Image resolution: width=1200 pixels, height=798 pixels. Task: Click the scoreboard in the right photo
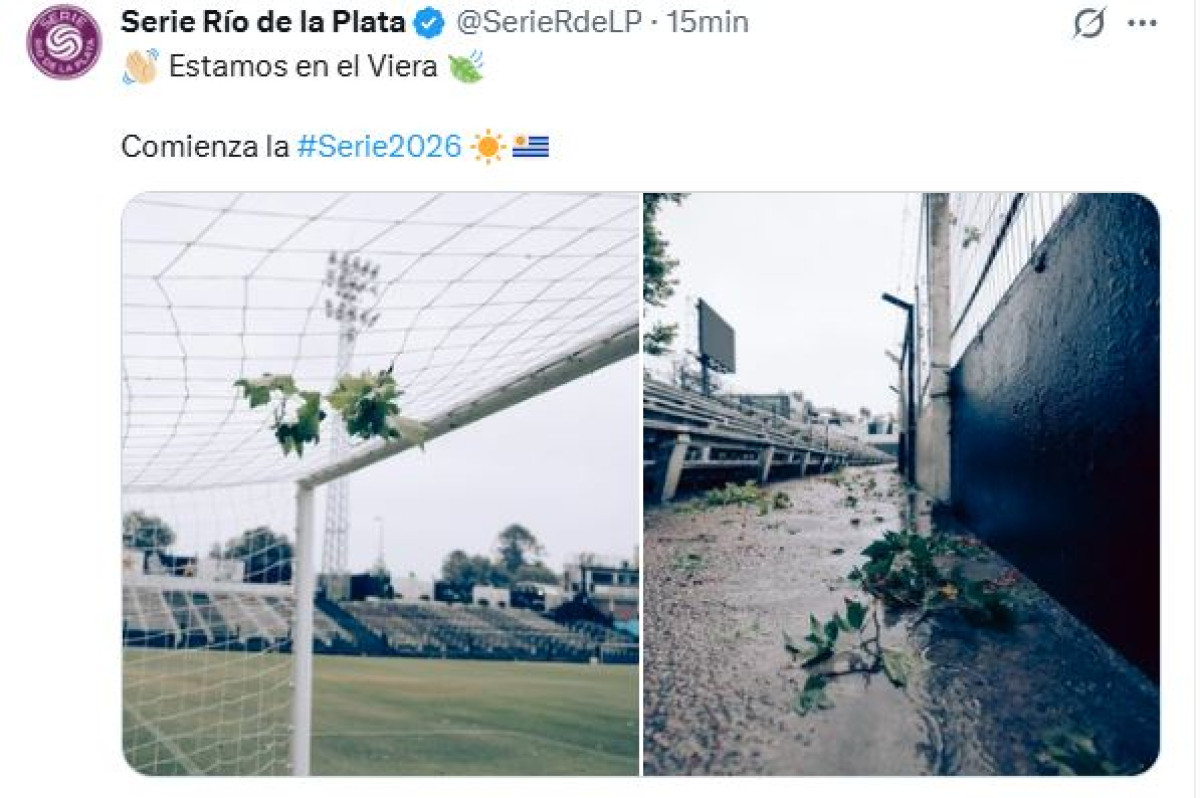pos(716,337)
